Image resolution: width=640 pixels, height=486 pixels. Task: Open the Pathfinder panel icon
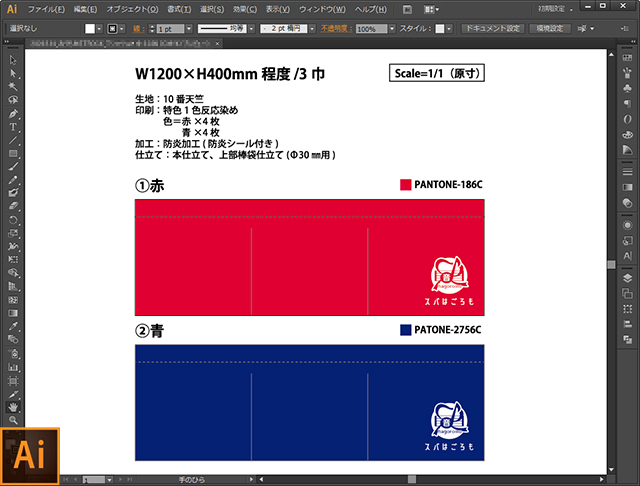pyautogui.click(x=627, y=340)
